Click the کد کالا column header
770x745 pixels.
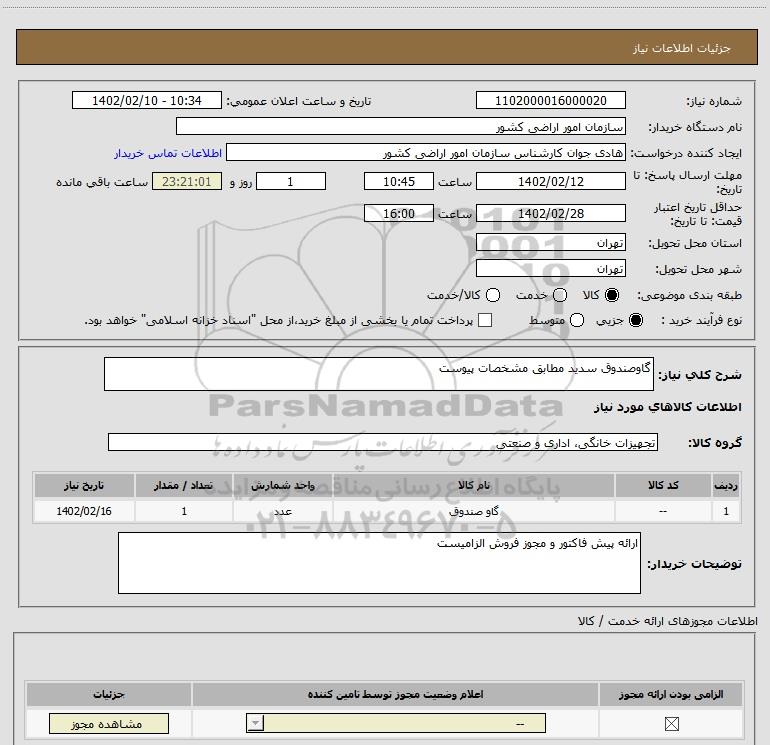[663, 485]
